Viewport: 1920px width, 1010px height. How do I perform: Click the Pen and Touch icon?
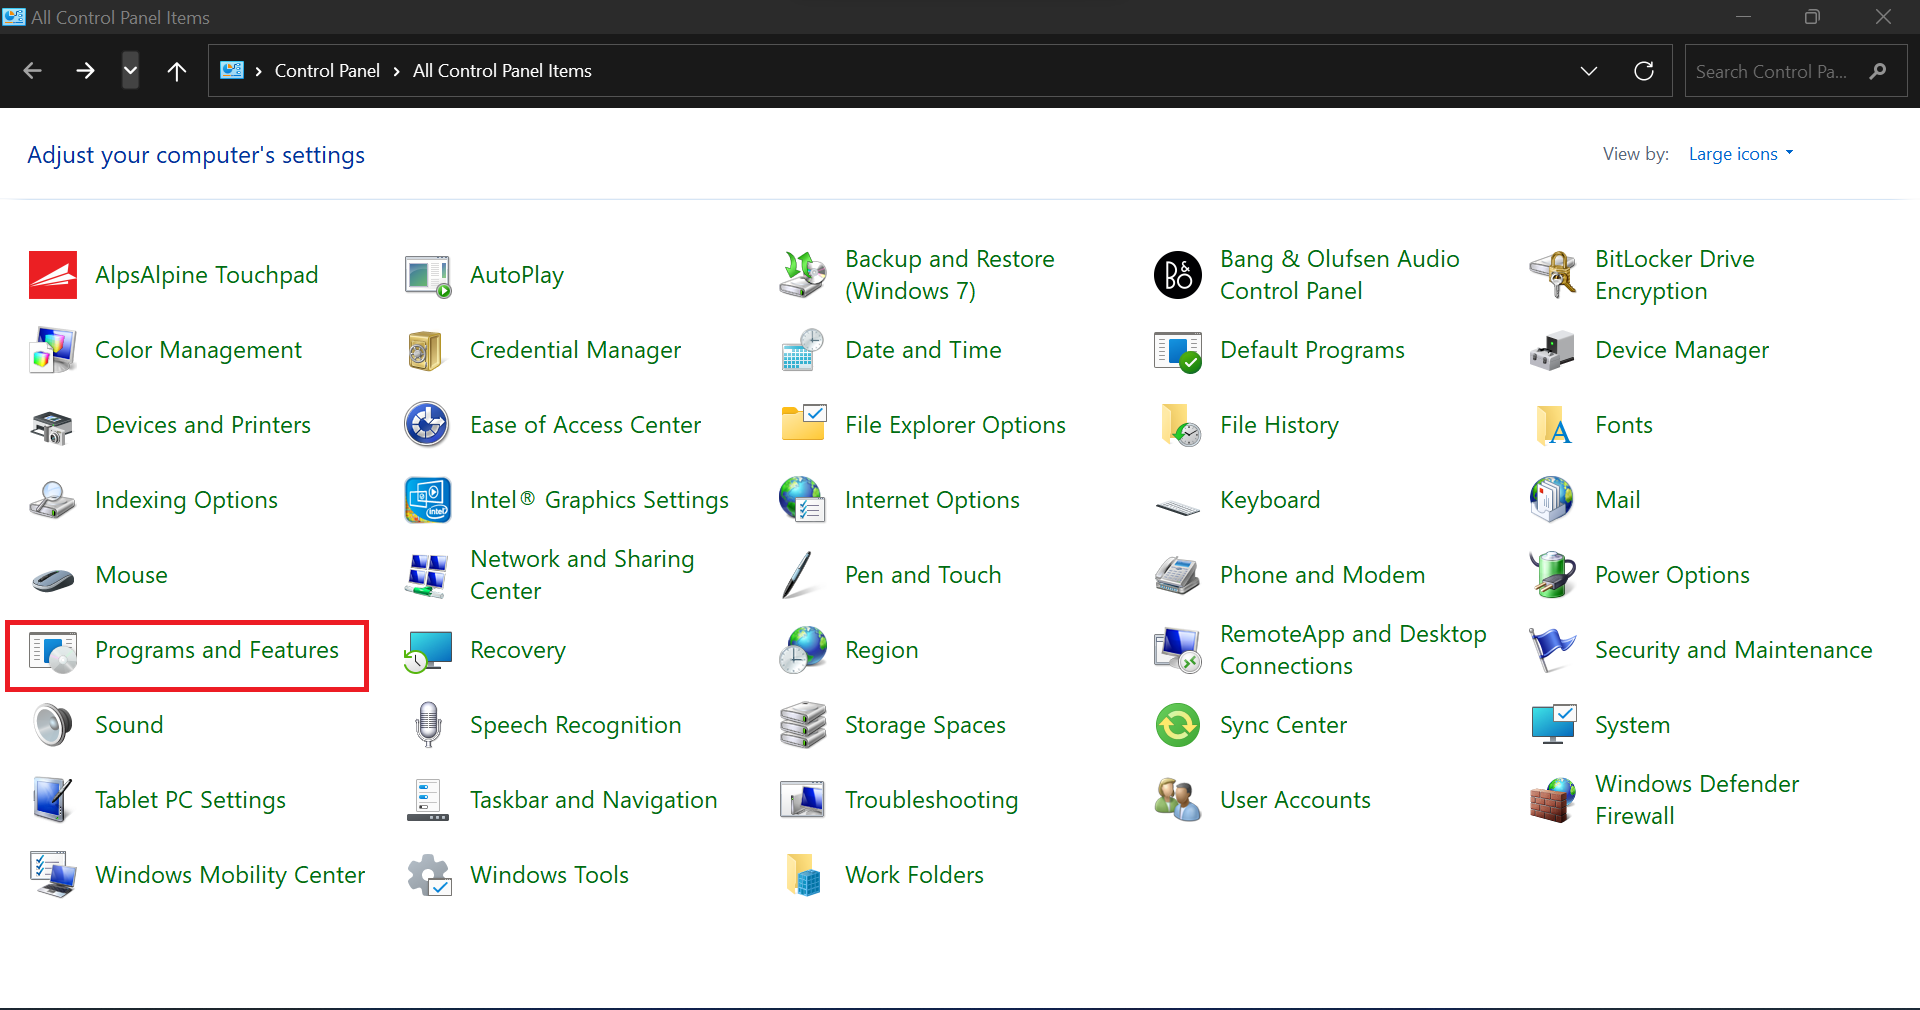coord(799,575)
